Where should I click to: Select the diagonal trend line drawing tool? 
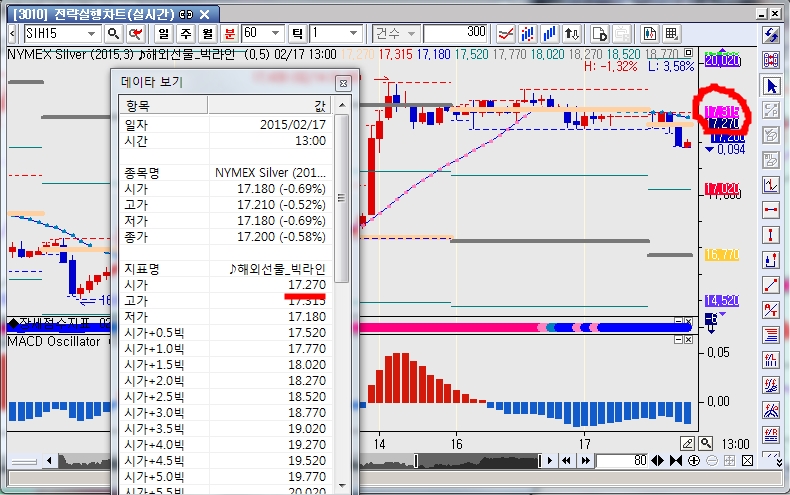coord(771,284)
